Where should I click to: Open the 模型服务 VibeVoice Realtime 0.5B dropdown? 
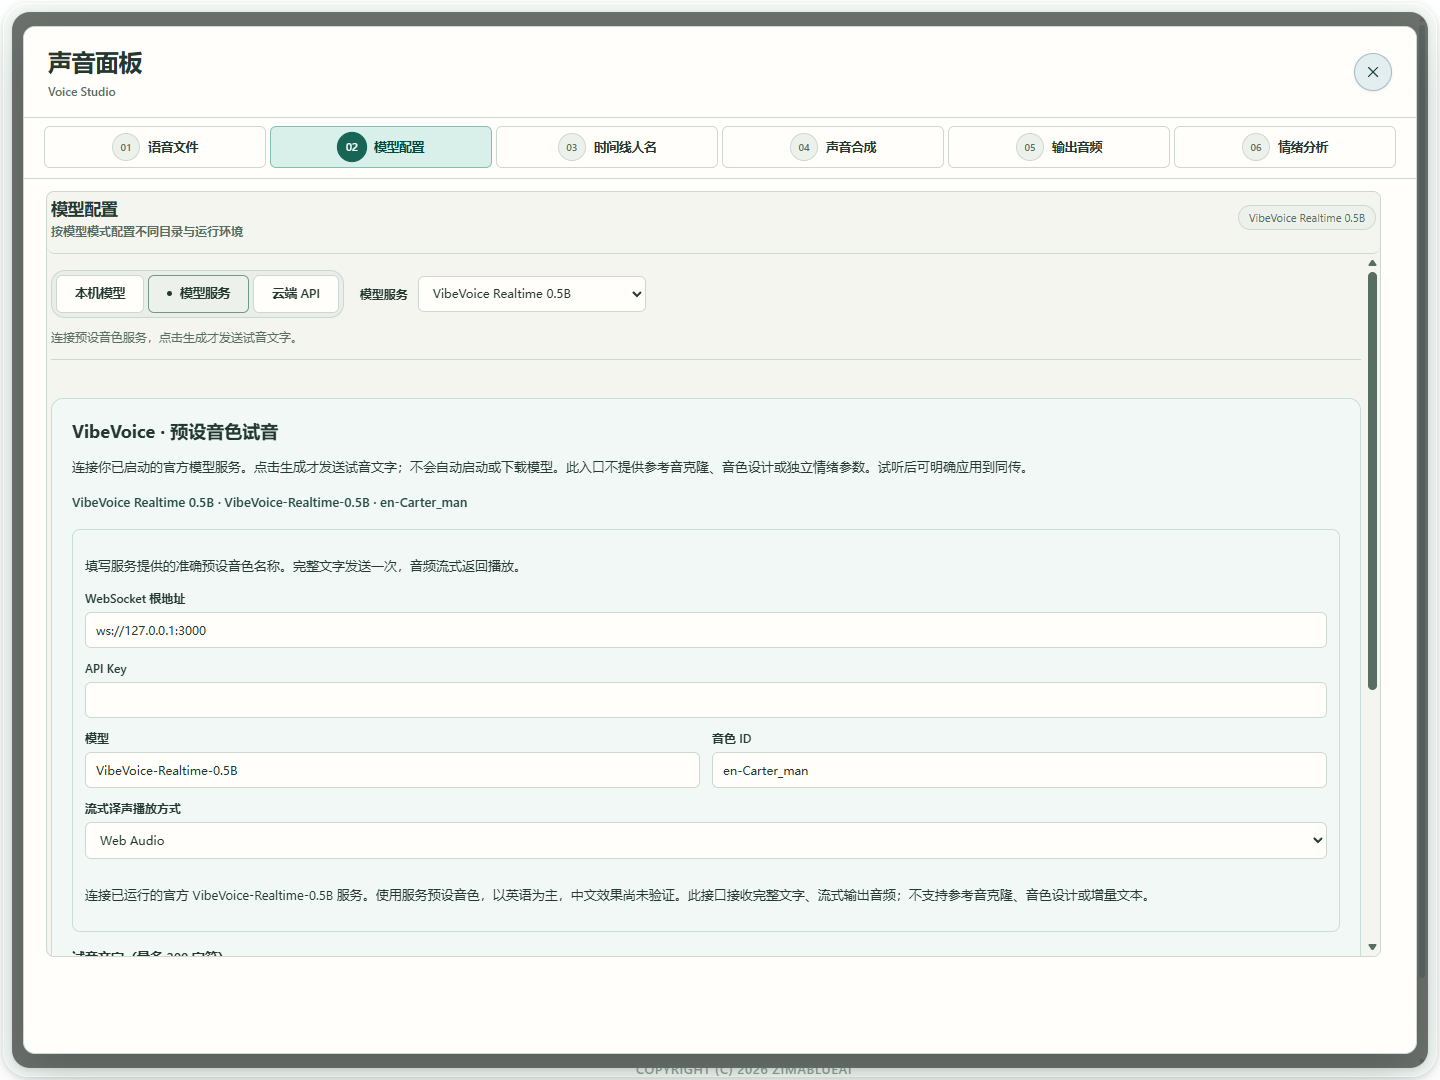pyautogui.click(x=532, y=294)
